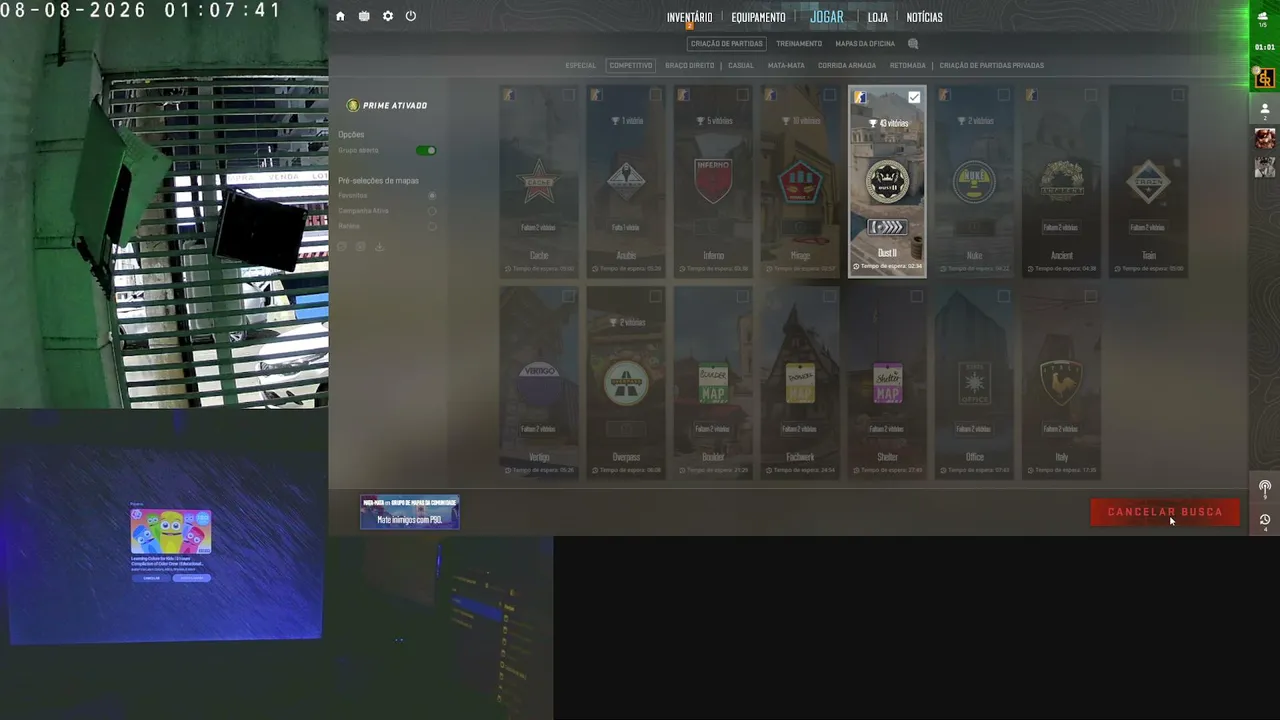Screen dimensions: 1280x720
Task: Select the Favoritos map preset radio
Action: (x=432, y=196)
